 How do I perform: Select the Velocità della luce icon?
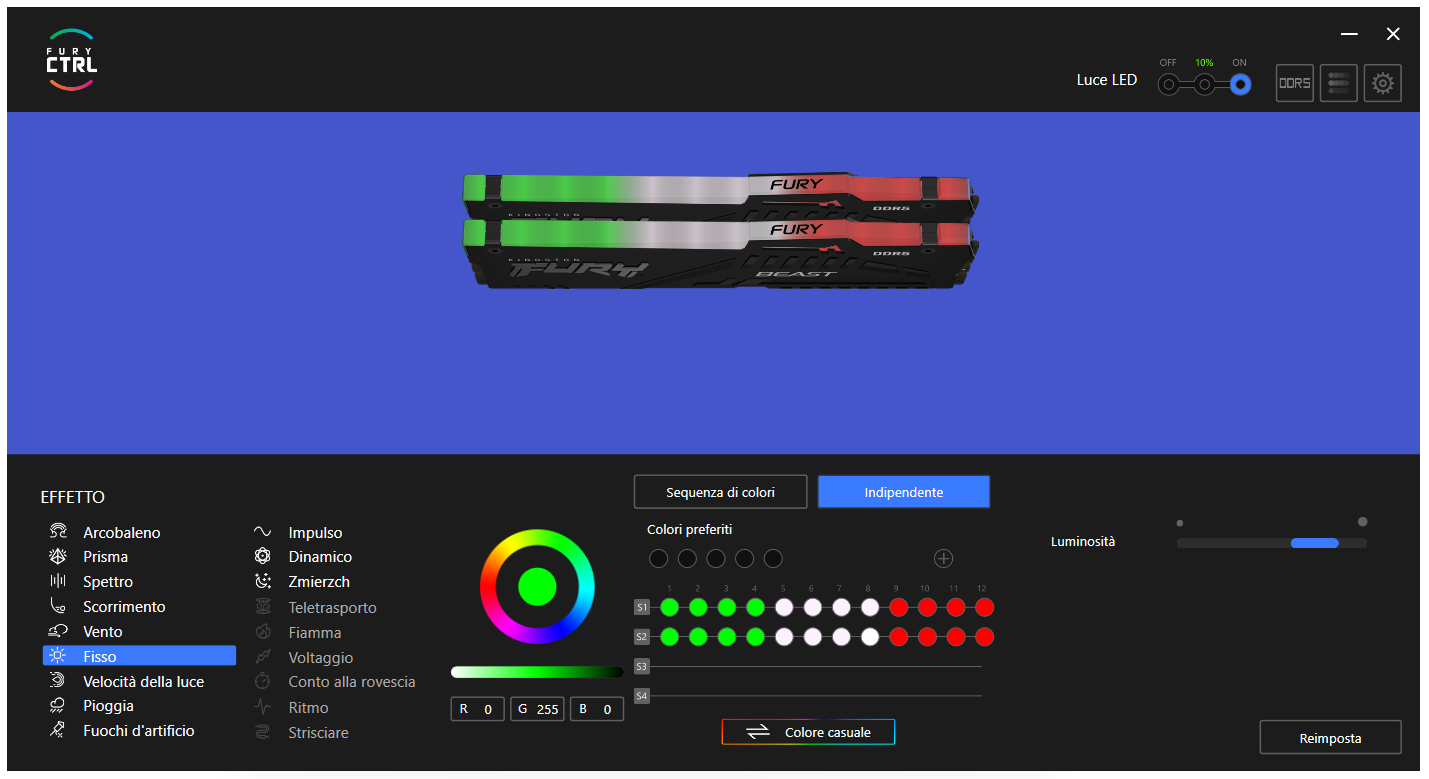[x=58, y=681]
